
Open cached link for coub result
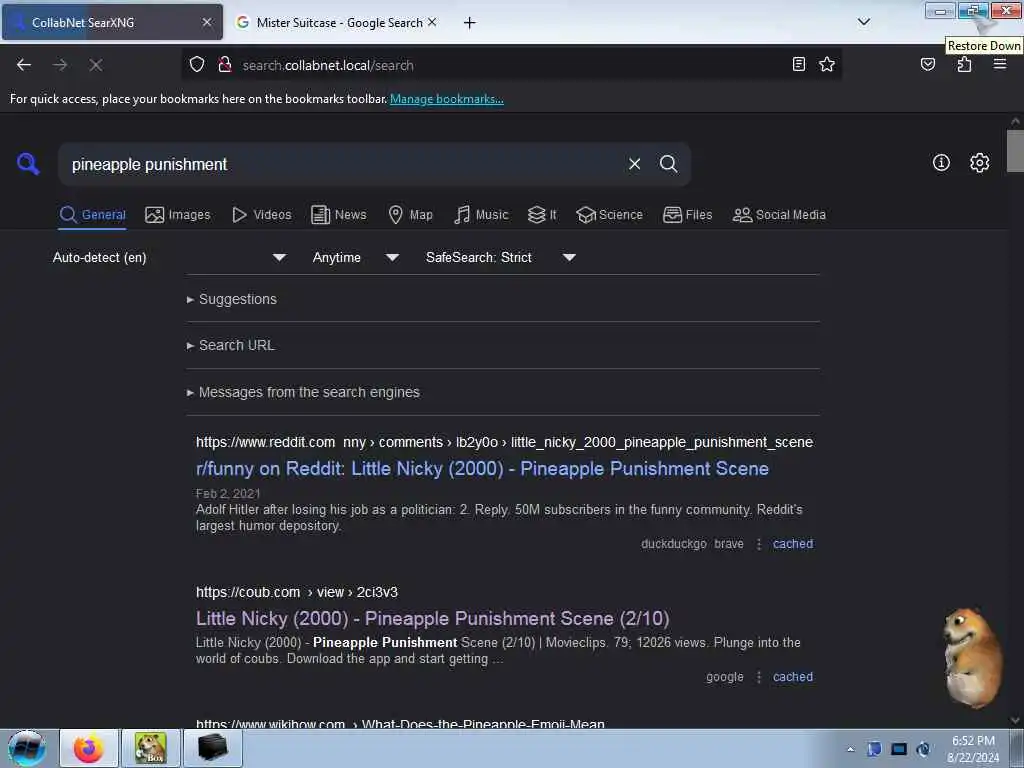click(793, 677)
